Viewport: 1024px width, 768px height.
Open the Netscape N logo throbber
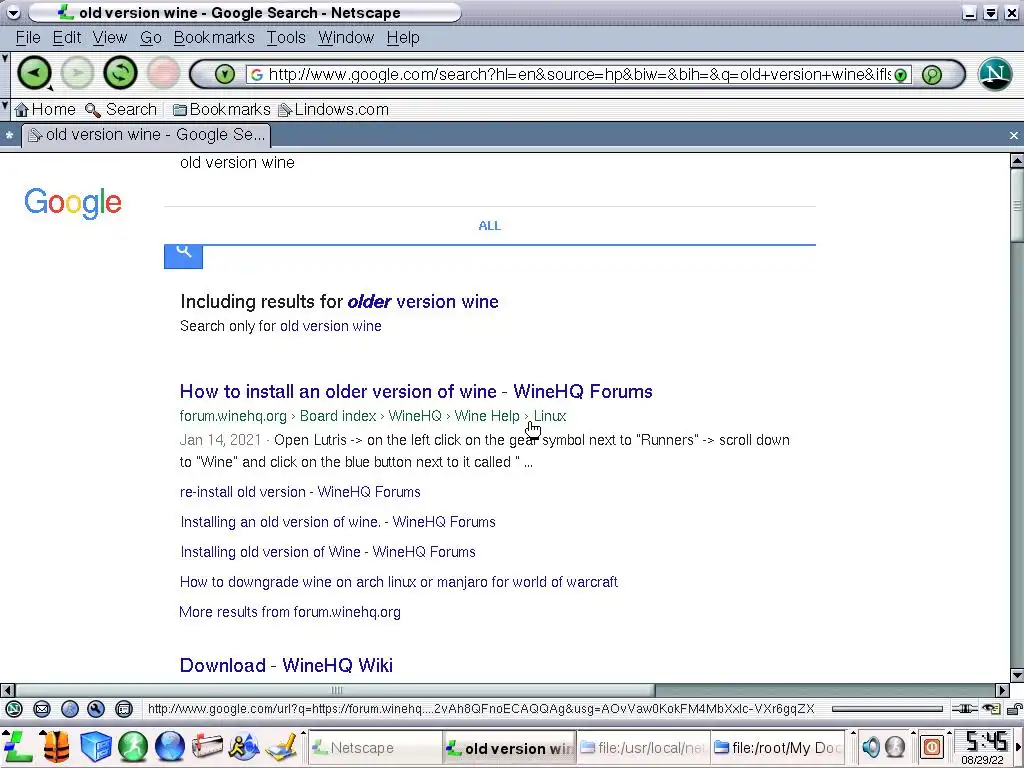[995, 74]
